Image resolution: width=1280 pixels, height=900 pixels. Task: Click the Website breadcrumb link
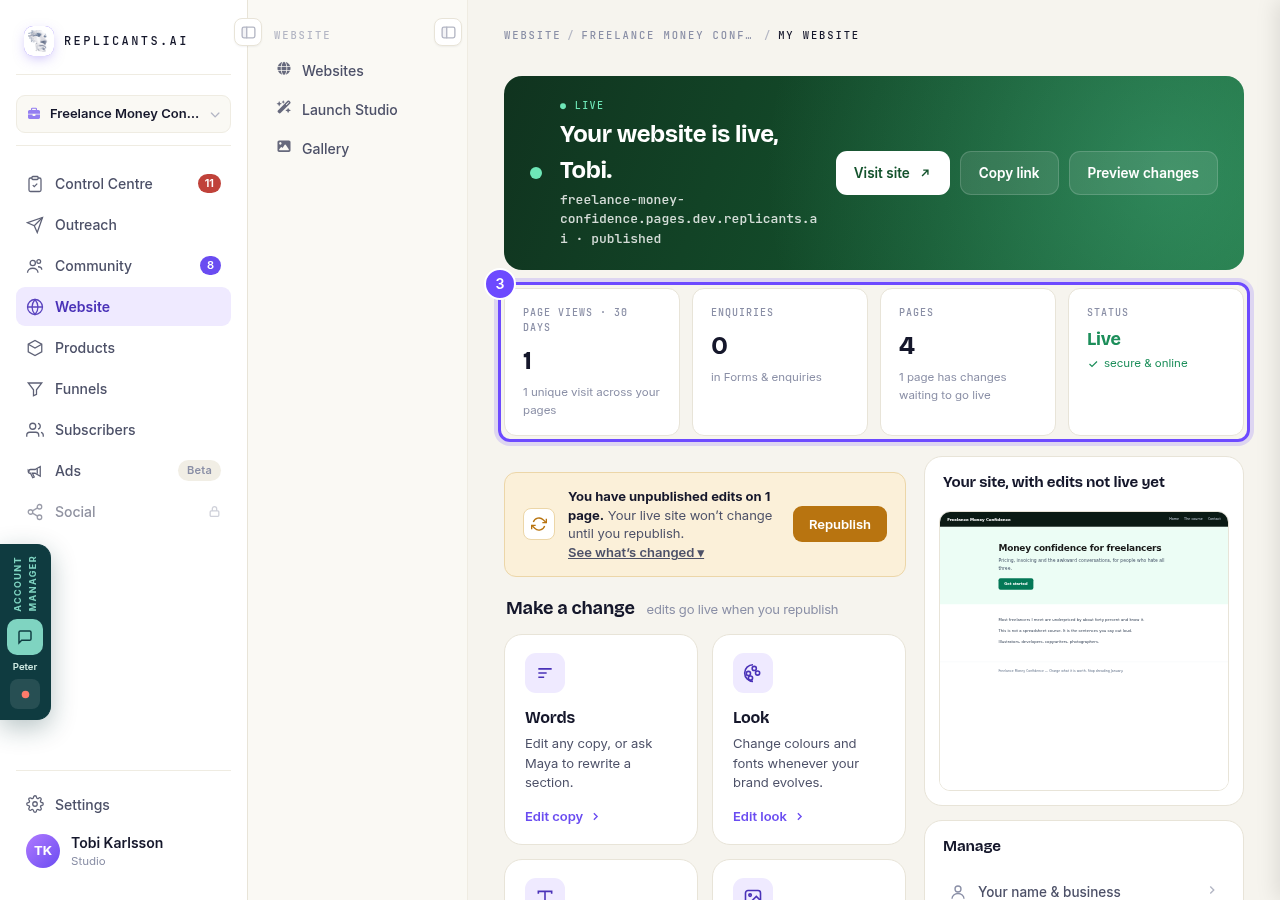532,35
